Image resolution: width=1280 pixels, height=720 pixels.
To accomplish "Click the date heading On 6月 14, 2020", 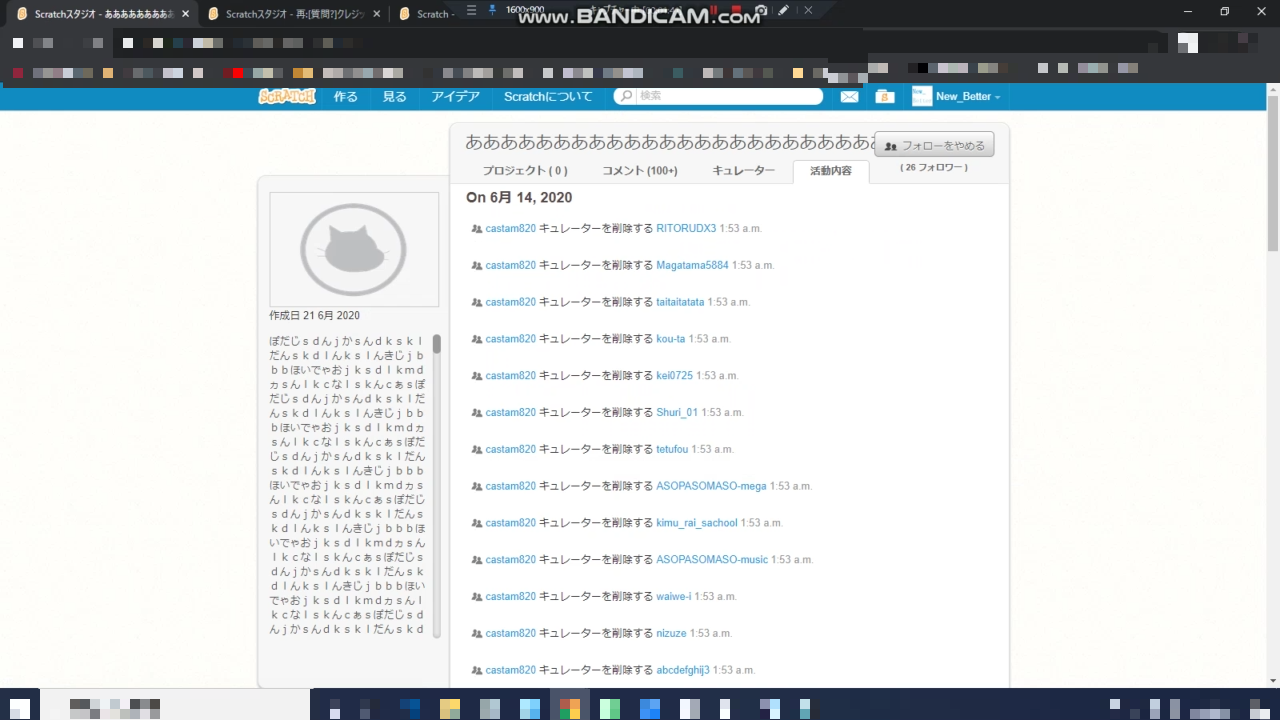I will tap(519, 198).
